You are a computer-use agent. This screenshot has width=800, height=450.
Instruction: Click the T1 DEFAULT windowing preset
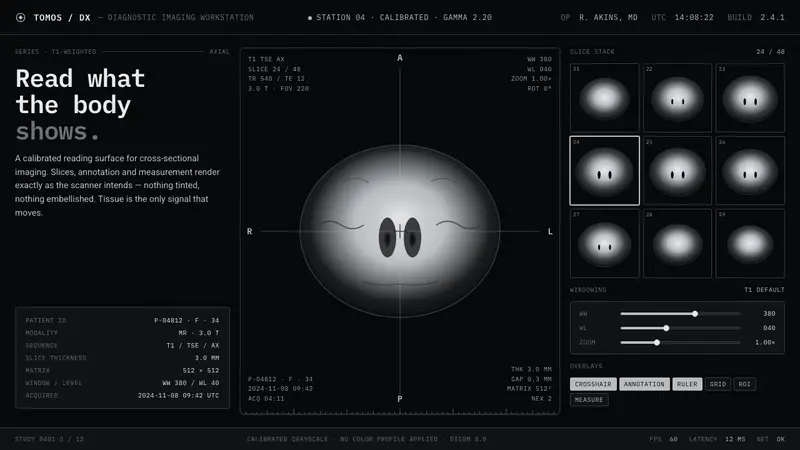click(x=764, y=290)
